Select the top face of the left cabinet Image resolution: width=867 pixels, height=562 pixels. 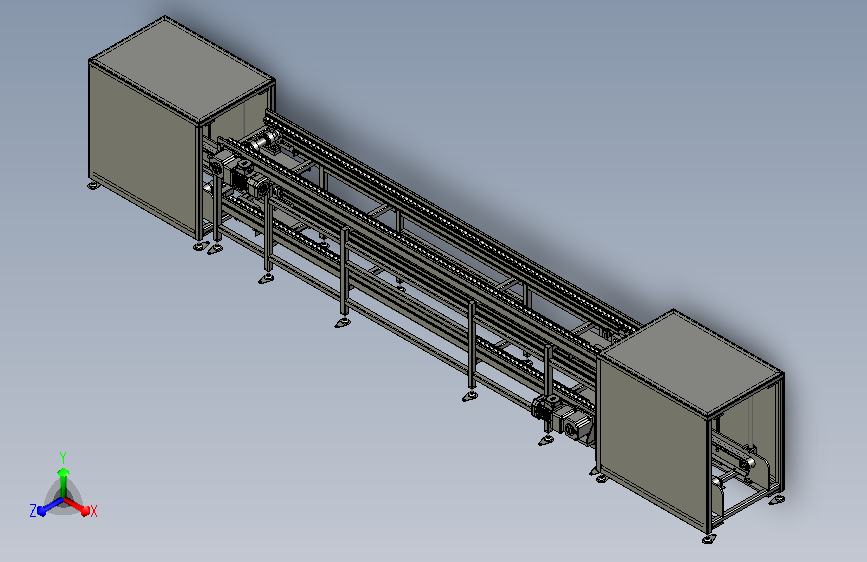181,69
